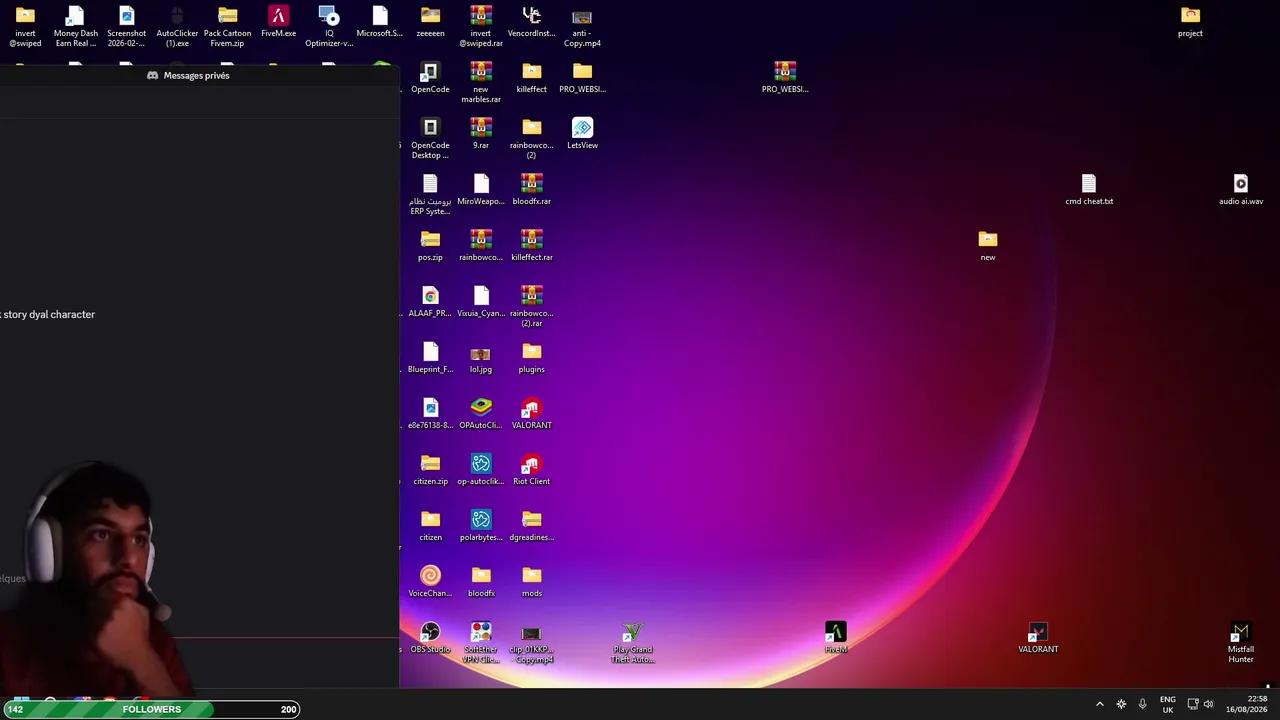This screenshot has height=720, width=1280.
Task: Select the pos.zip archive
Action: pyautogui.click(x=430, y=246)
